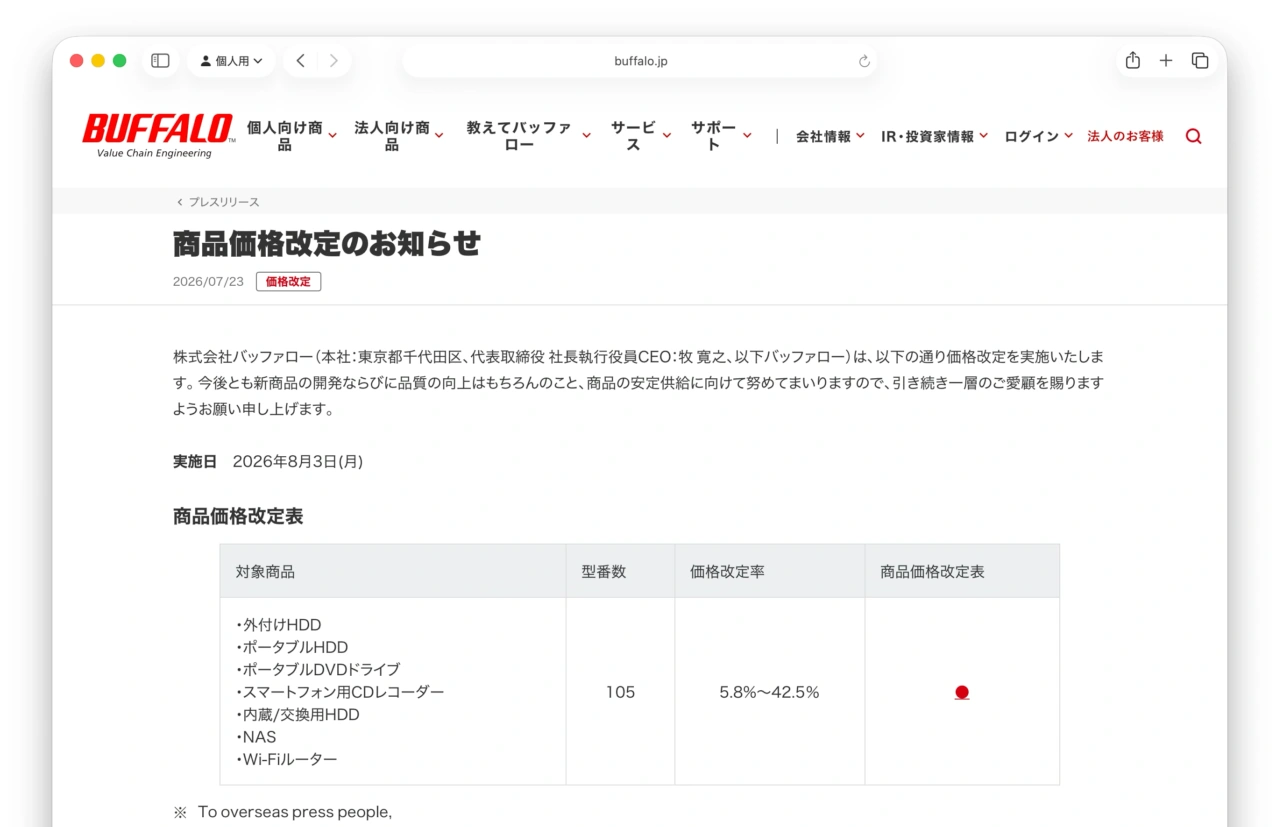This screenshot has width=1280, height=827.
Task: Click the buffalo.jp address bar
Action: click(640, 61)
